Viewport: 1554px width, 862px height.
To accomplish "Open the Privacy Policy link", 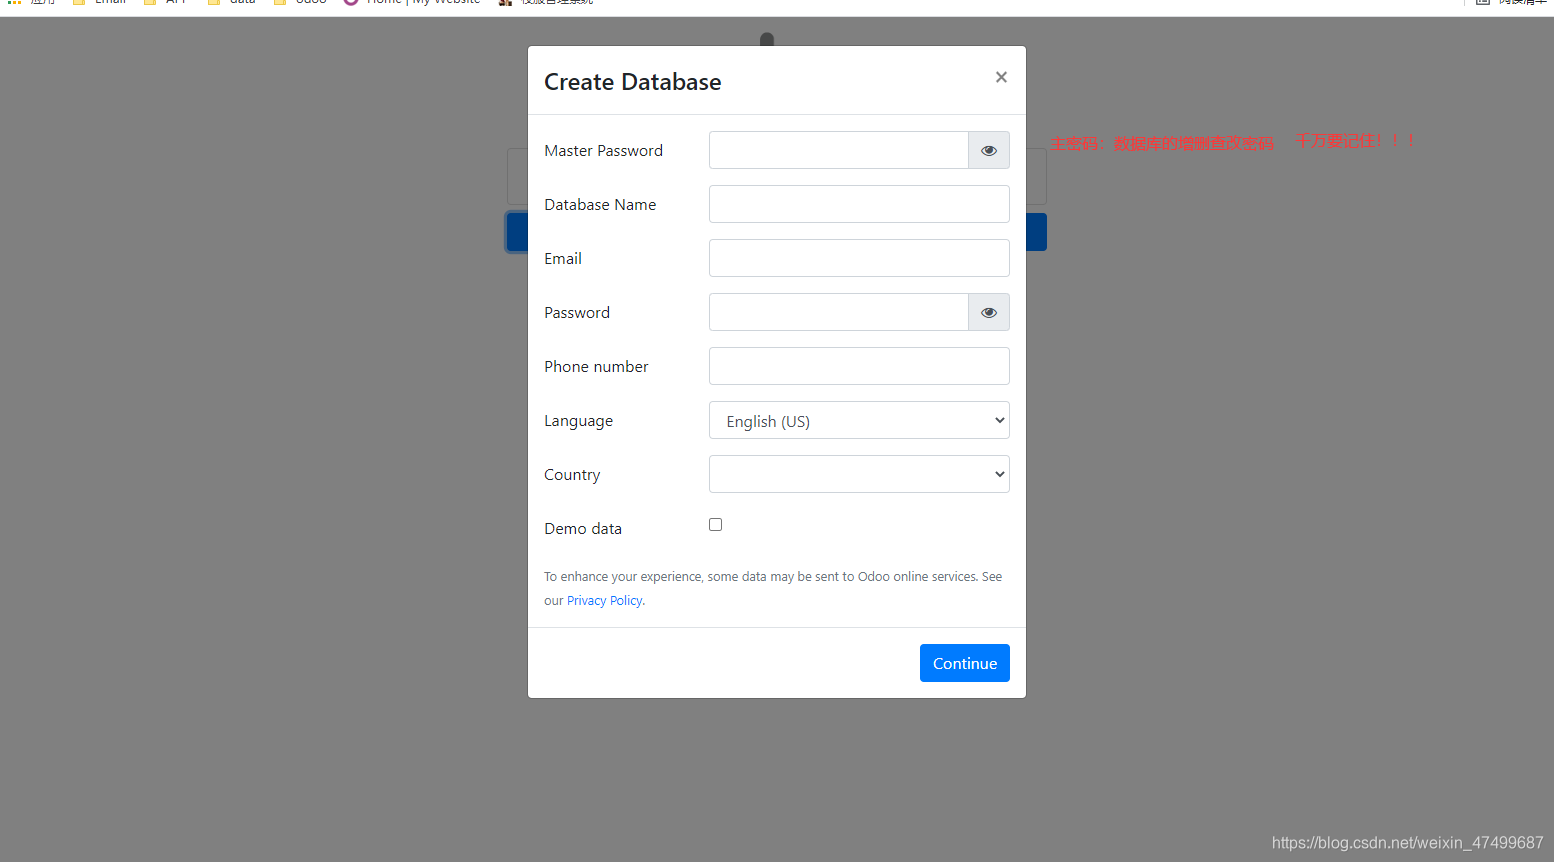I will pyautogui.click(x=605, y=601).
